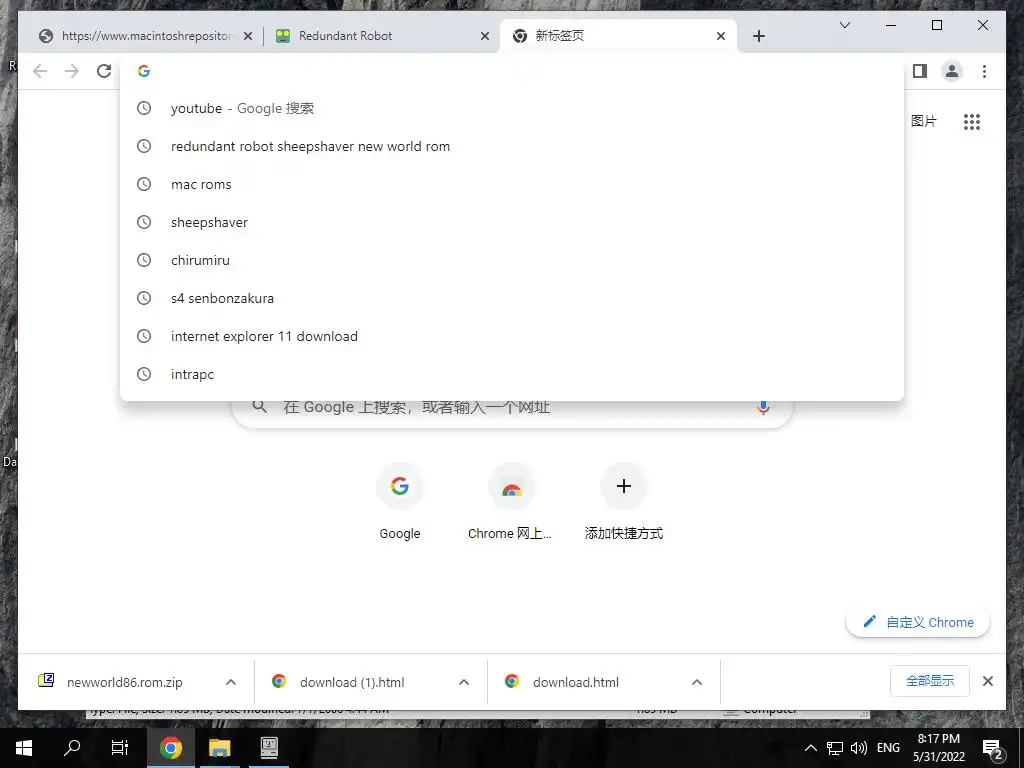
Task: Switch to the Redundant Robot tab
Action: (382, 36)
